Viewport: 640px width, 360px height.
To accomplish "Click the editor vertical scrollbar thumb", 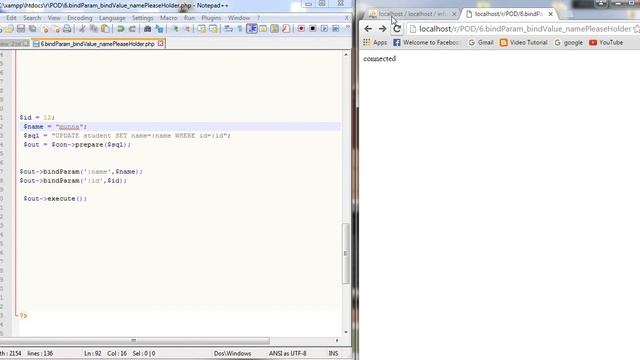I will pyautogui.click(x=346, y=253).
